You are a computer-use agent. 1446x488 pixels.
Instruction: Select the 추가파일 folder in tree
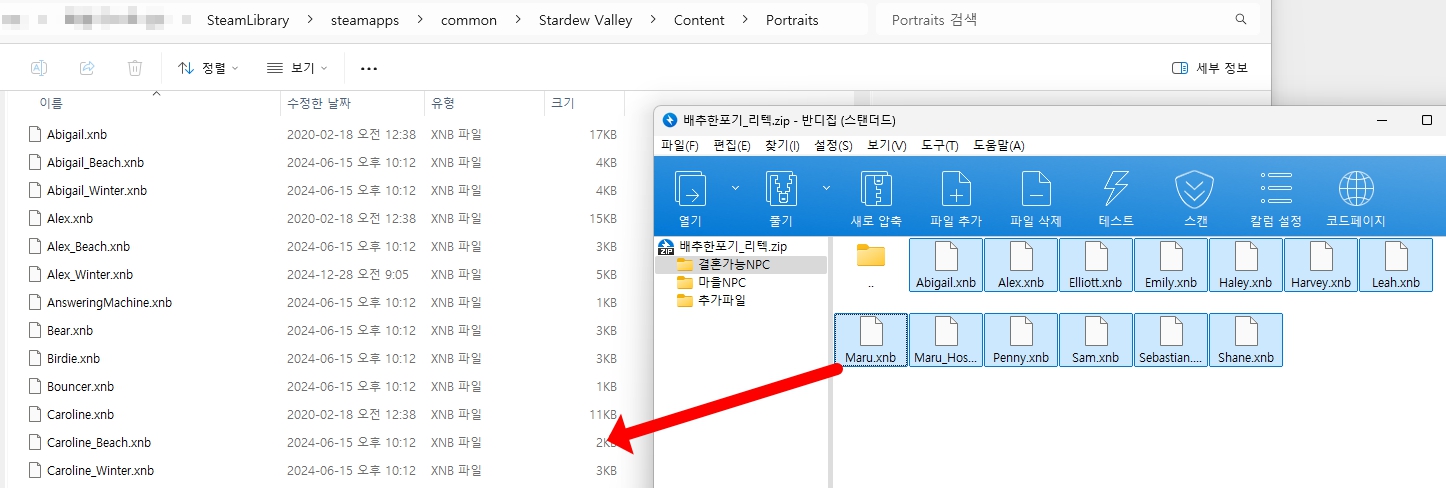tap(720, 300)
